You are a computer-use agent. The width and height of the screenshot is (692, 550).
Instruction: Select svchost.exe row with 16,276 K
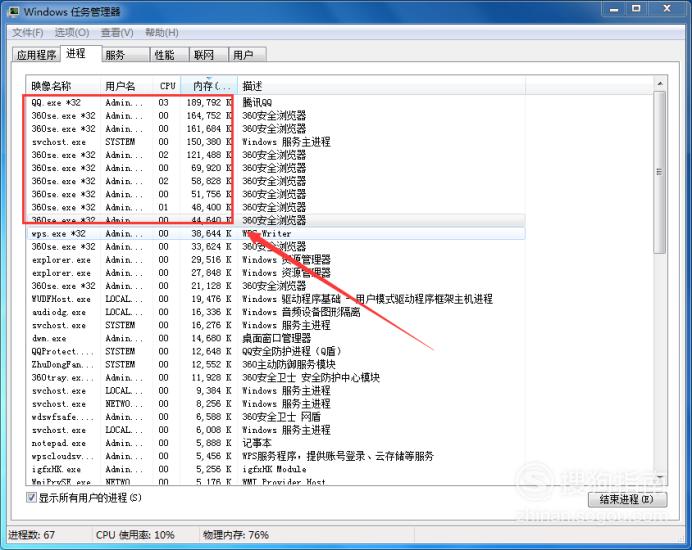[x=276, y=325]
